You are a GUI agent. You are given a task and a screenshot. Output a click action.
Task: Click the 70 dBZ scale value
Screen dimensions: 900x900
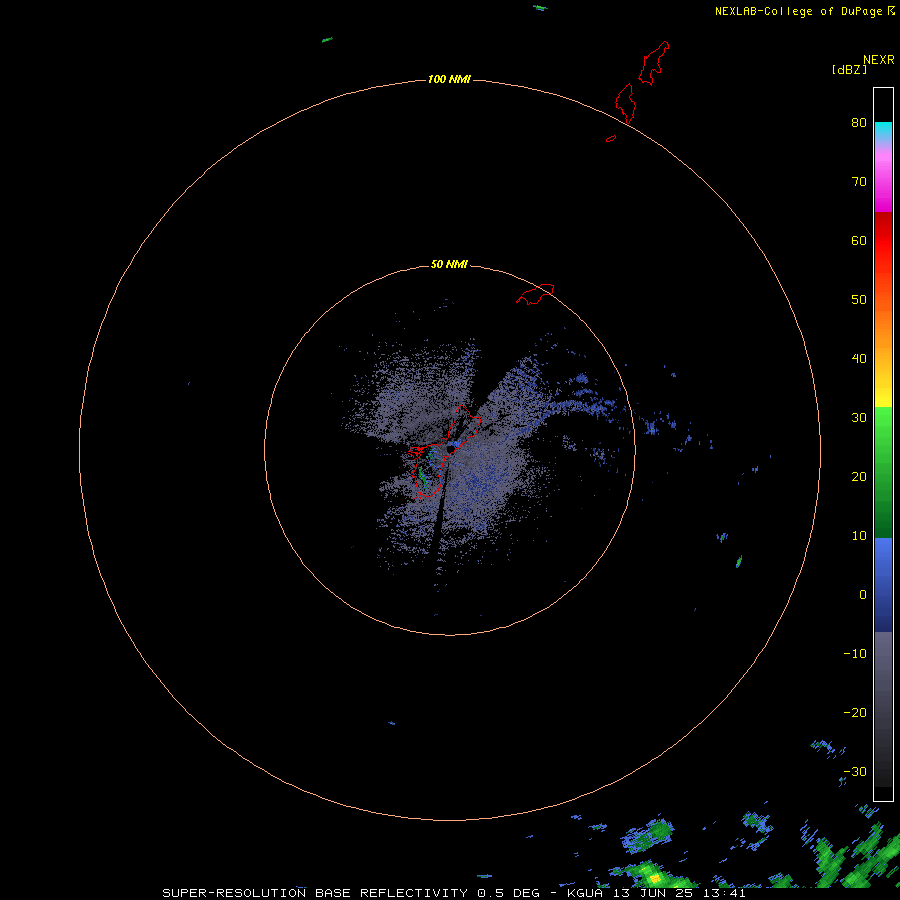click(859, 182)
